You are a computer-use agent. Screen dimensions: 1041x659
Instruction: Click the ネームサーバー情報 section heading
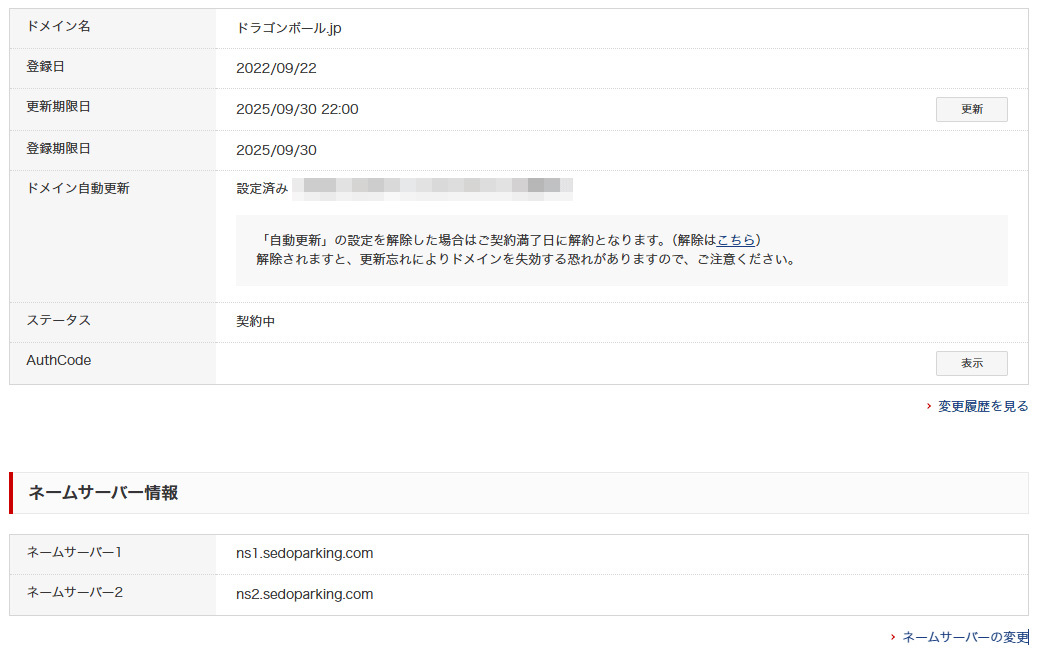[104, 492]
